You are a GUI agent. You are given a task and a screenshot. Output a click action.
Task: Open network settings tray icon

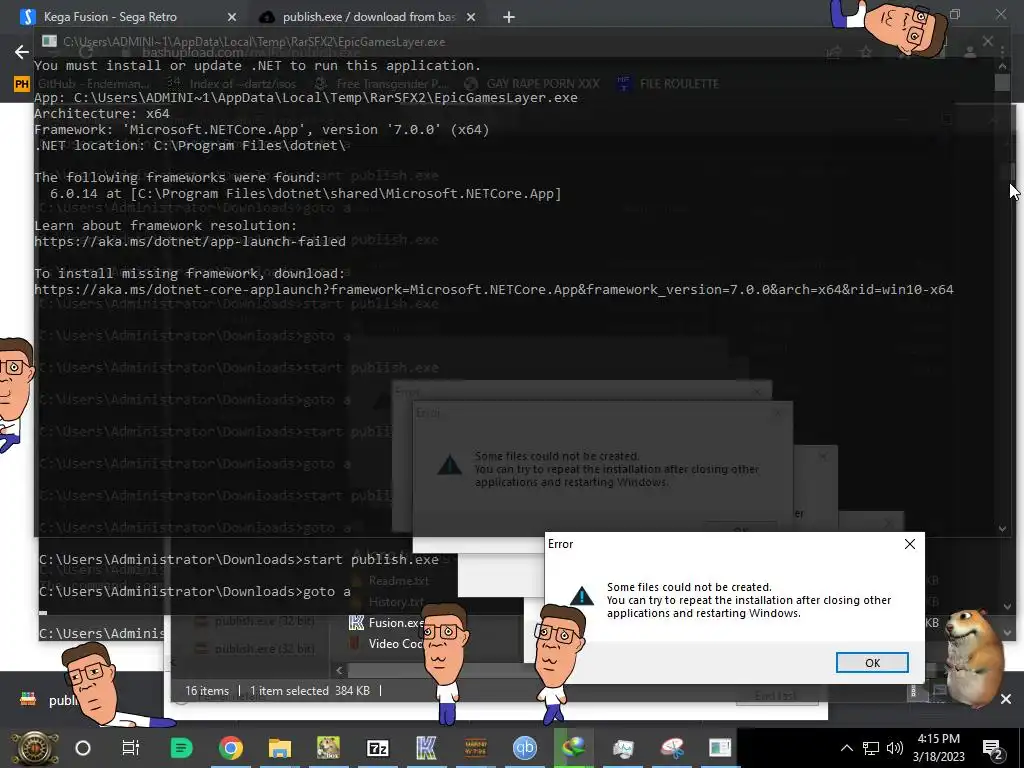click(x=871, y=748)
